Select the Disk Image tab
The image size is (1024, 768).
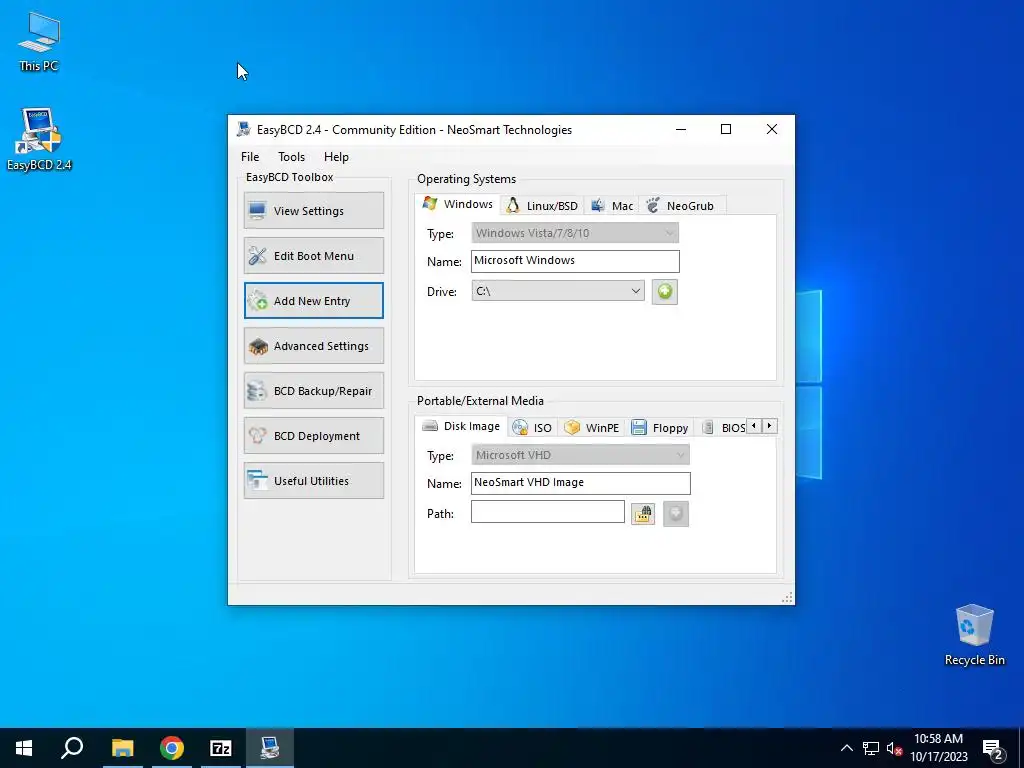tap(461, 426)
